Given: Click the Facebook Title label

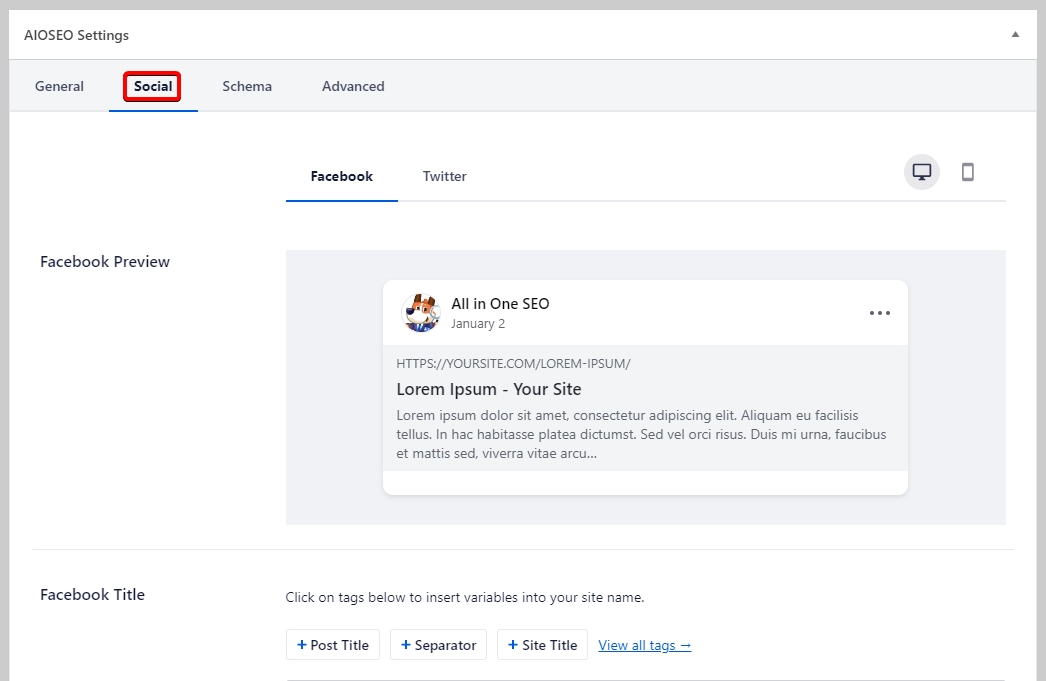Looking at the screenshot, I should pyautogui.click(x=92, y=594).
